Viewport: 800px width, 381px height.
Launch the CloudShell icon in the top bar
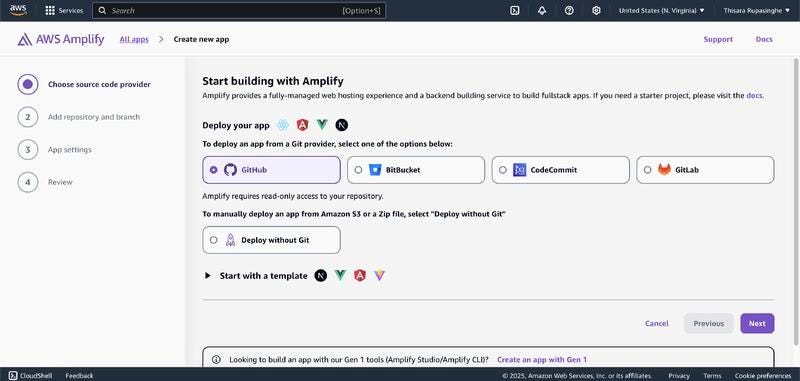click(x=515, y=10)
